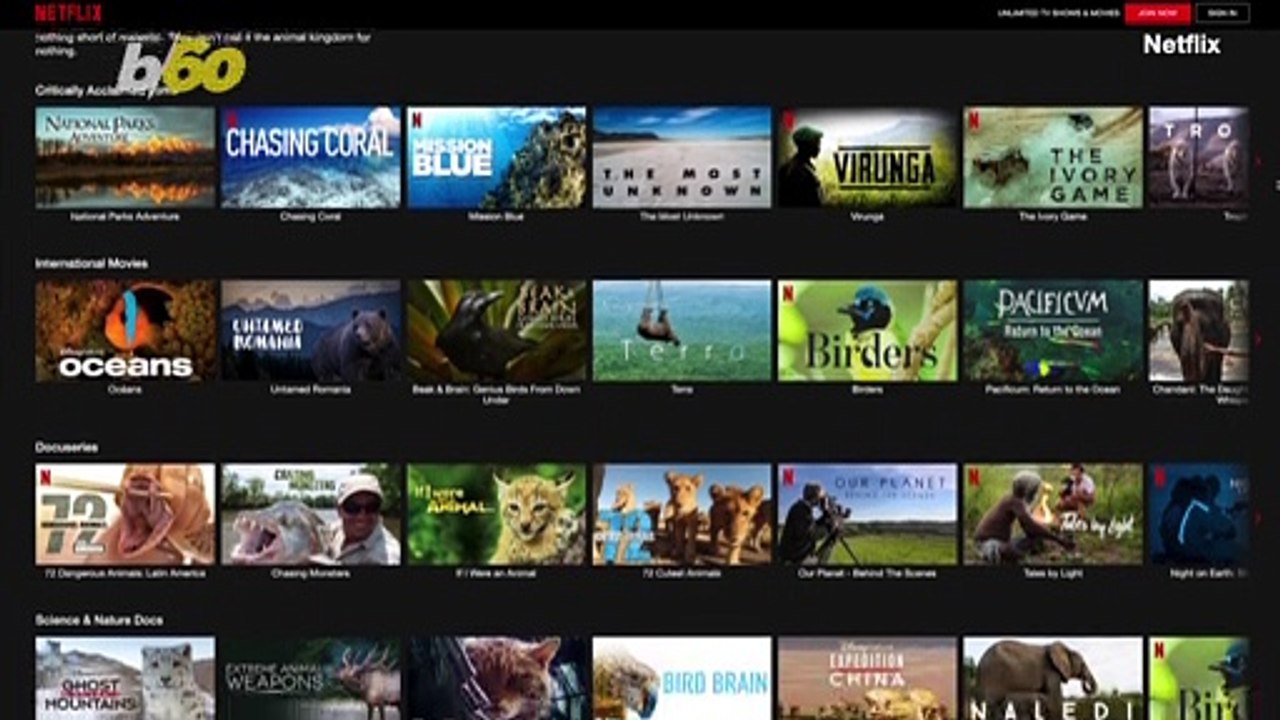The height and width of the screenshot is (720, 1280).
Task: Open The Ivory Game thumbnail
Action: (1053, 157)
